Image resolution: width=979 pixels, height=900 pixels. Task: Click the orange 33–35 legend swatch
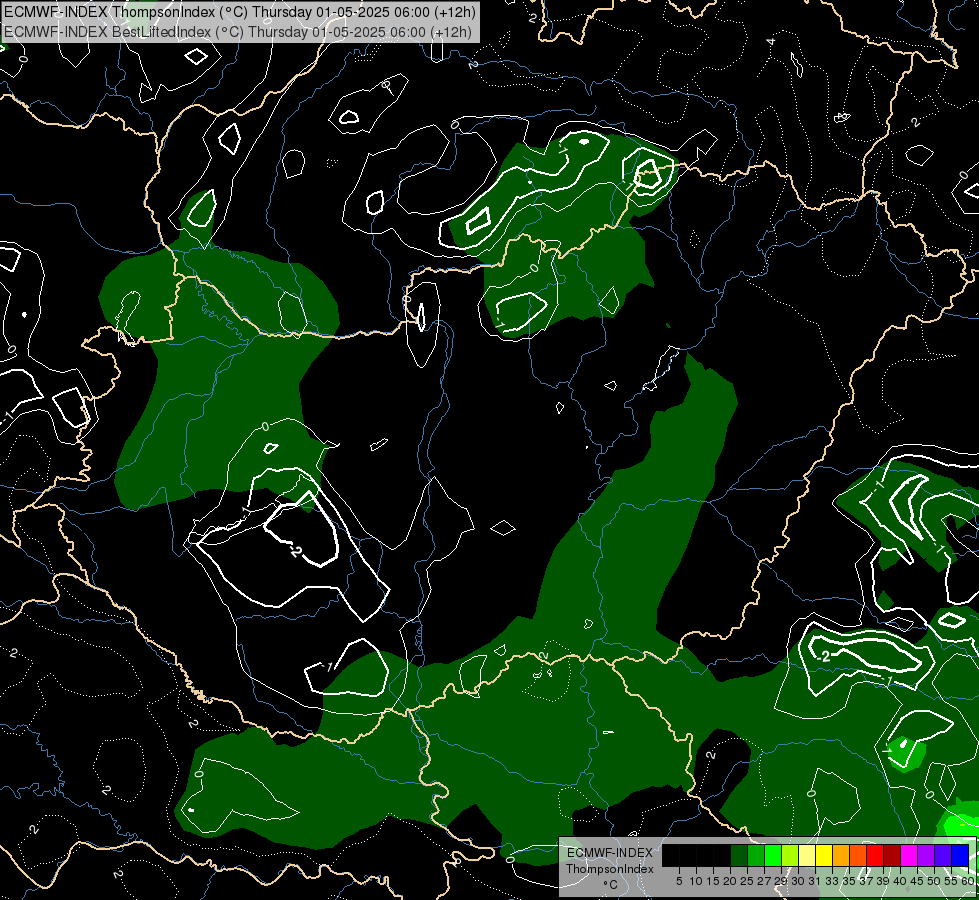[x=841, y=855]
